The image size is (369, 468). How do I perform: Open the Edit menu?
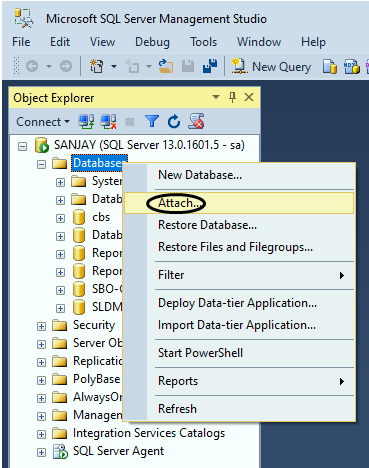(60, 42)
